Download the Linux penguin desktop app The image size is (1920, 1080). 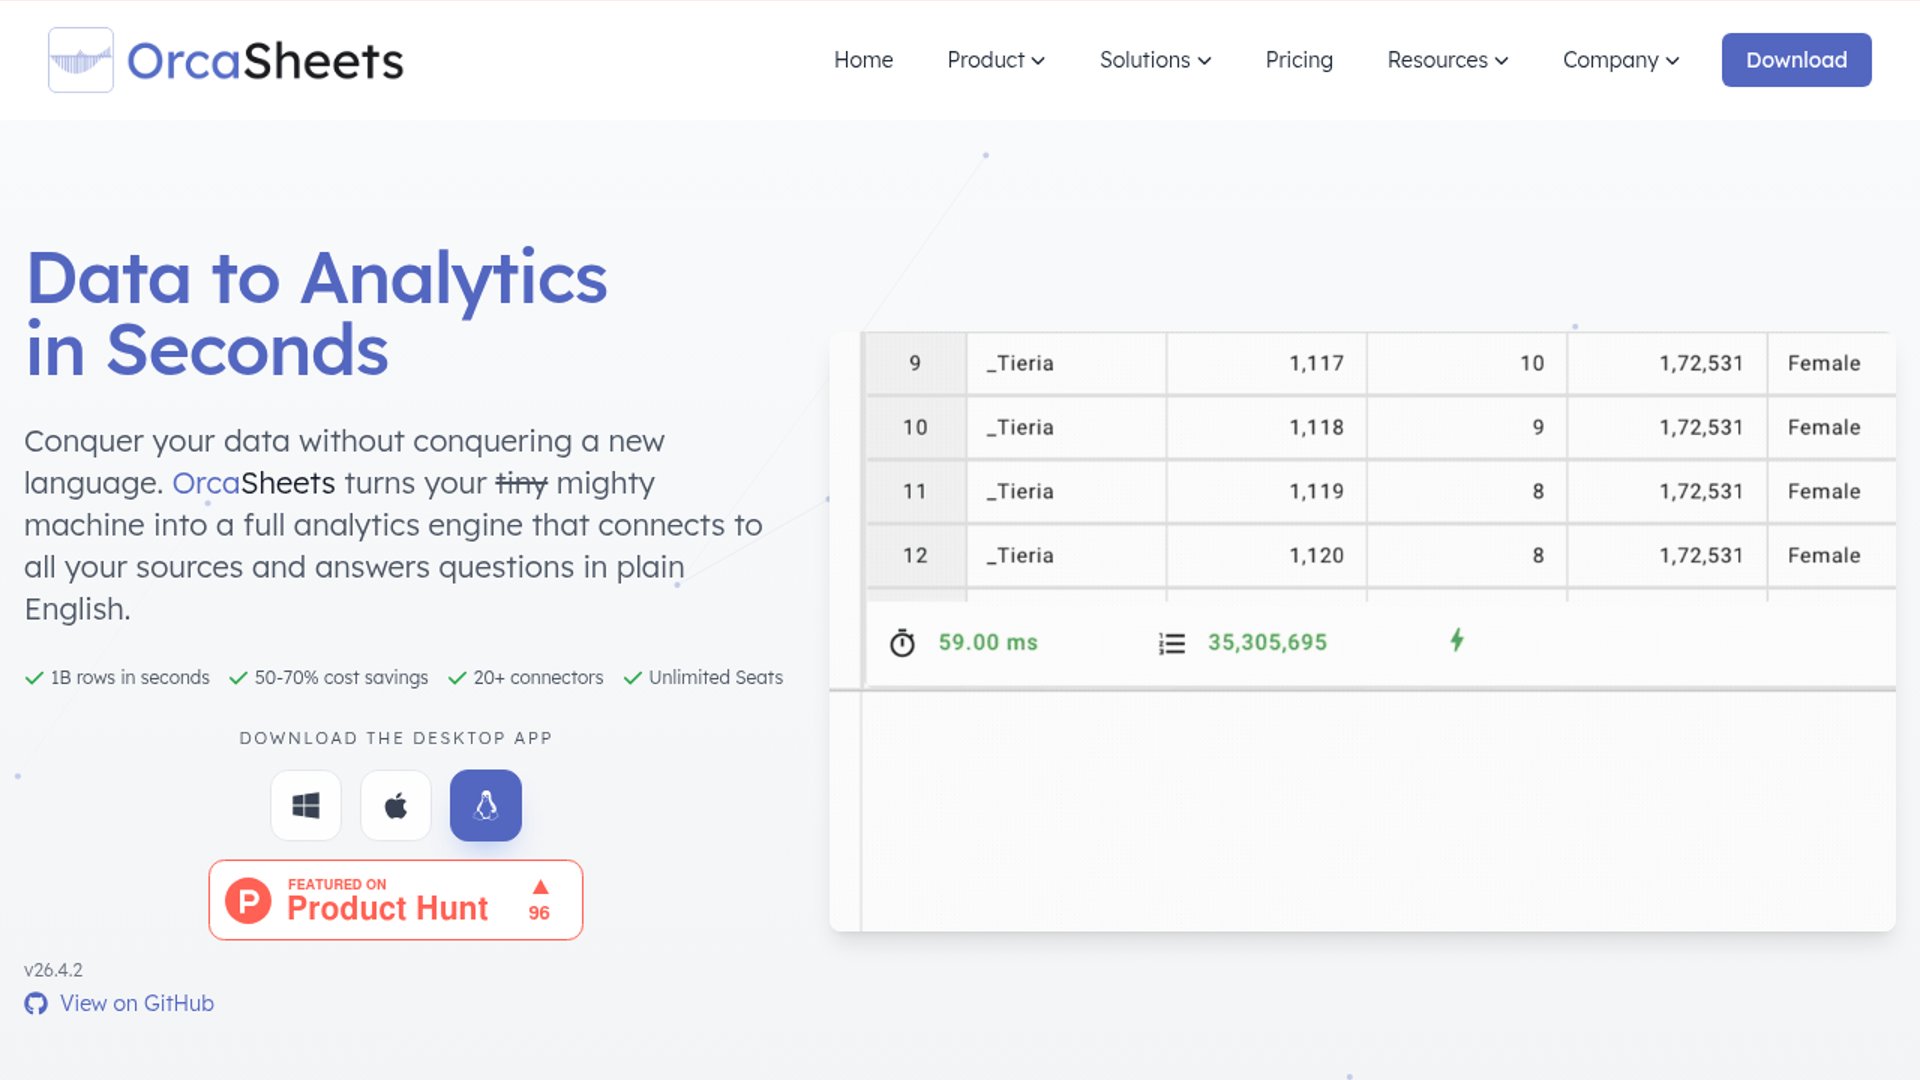(486, 805)
